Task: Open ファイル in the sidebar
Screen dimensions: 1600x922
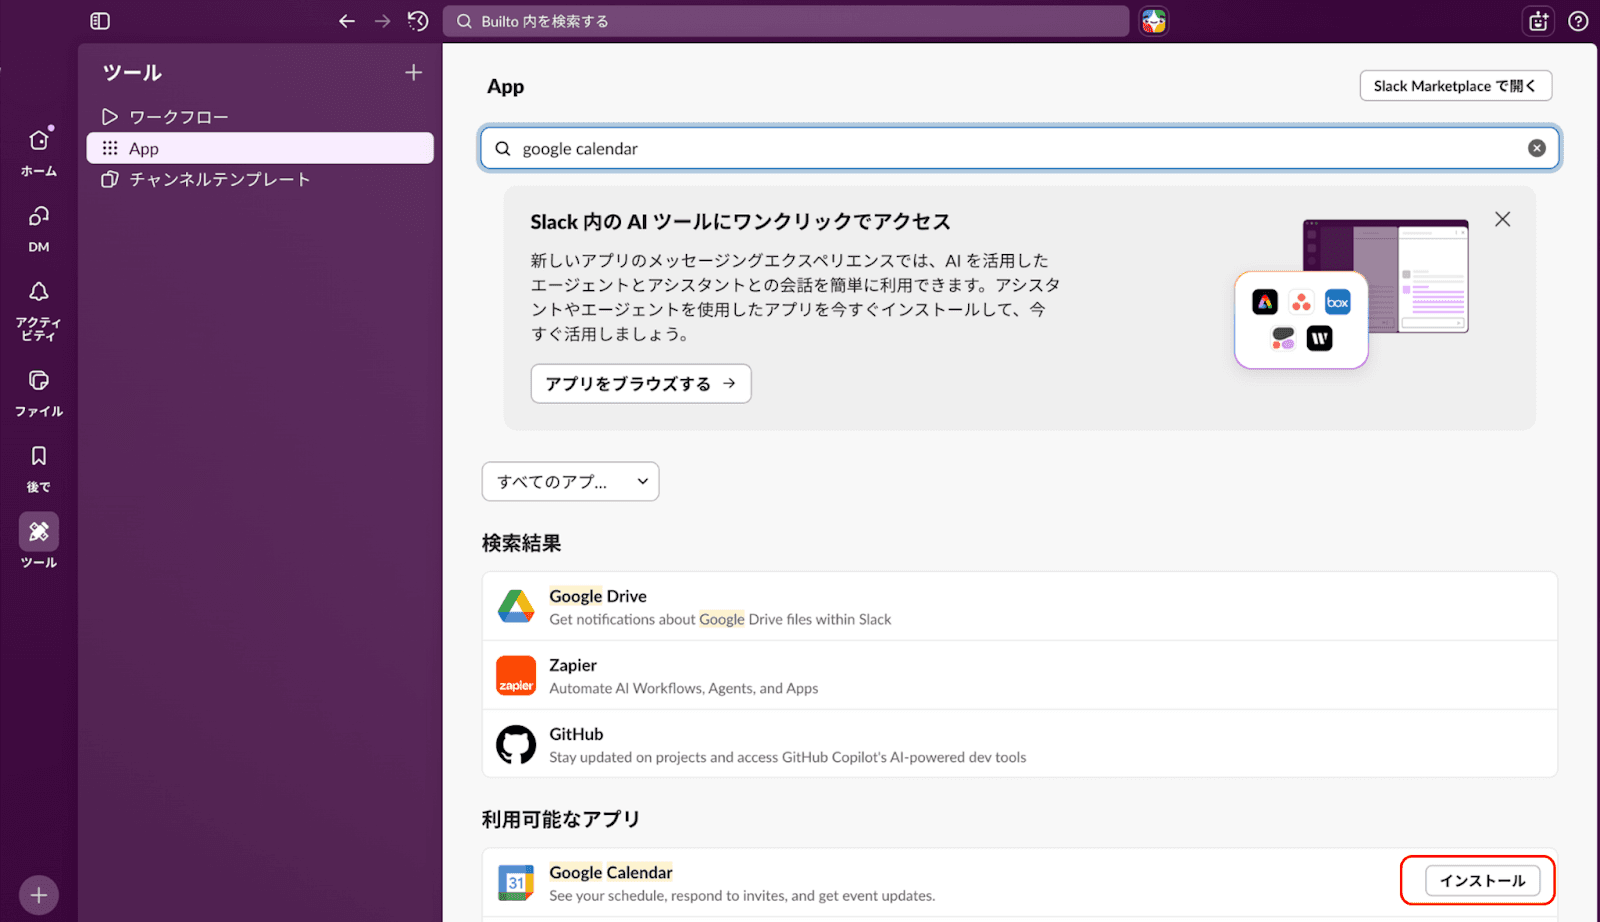Action: 39,393
